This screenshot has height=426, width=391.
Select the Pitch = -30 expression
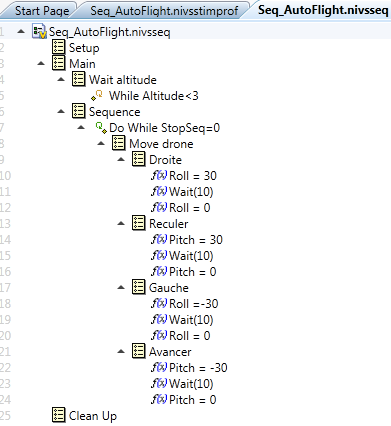click(x=198, y=368)
